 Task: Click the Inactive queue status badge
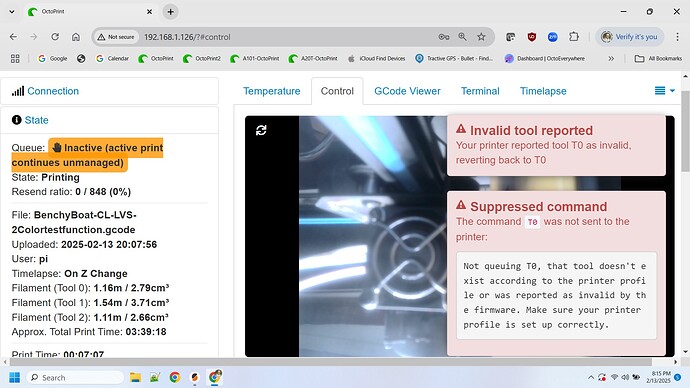87,155
